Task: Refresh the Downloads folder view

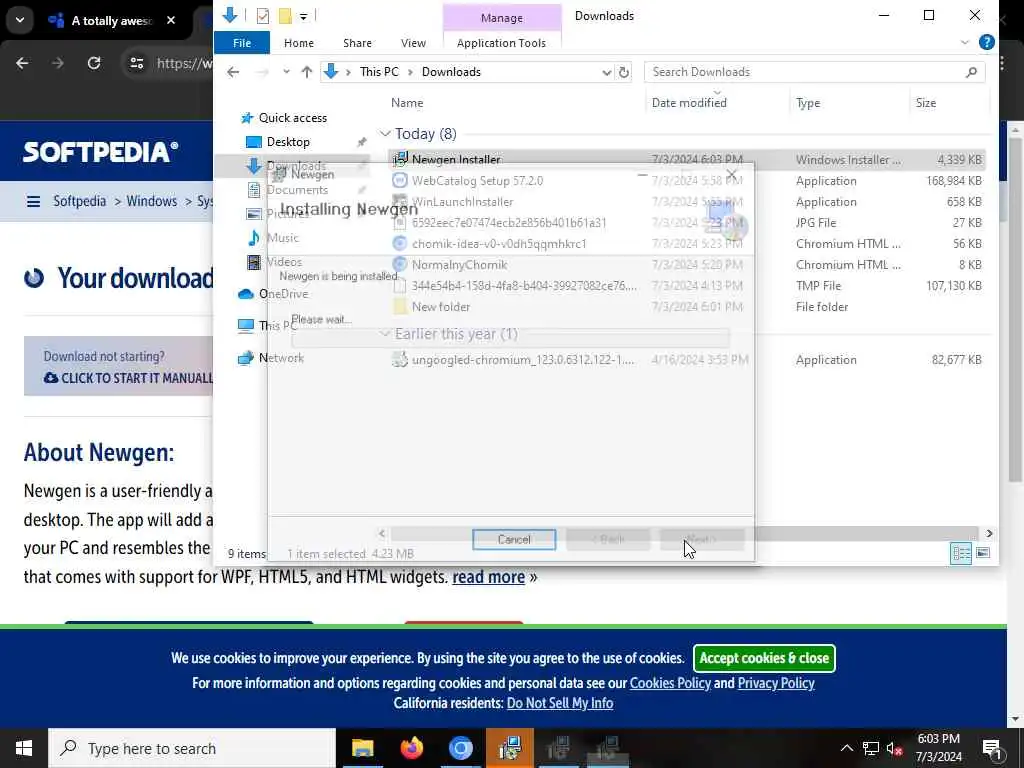Action: pyautogui.click(x=624, y=72)
